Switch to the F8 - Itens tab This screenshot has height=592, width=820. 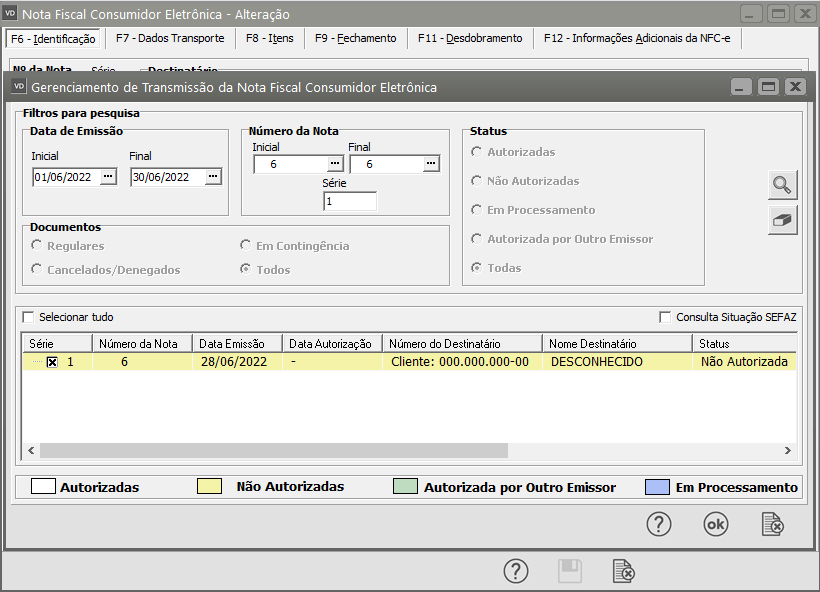269,38
